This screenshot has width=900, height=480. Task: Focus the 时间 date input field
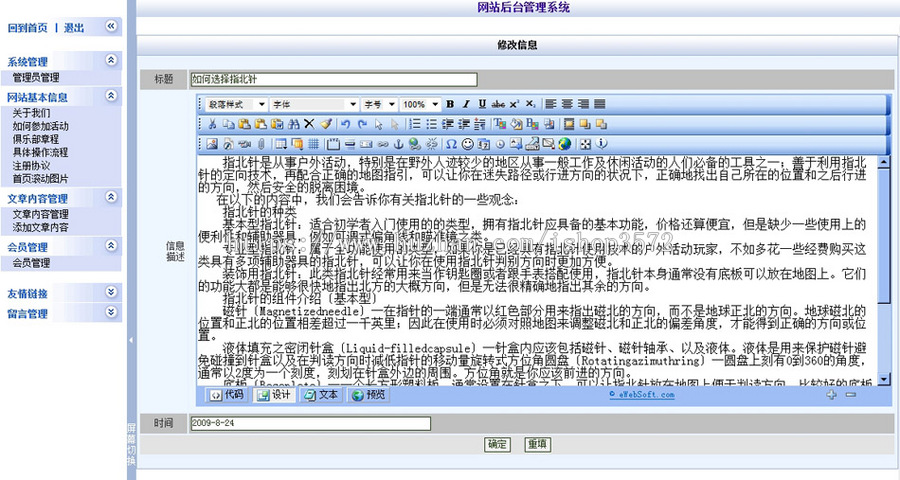point(310,423)
